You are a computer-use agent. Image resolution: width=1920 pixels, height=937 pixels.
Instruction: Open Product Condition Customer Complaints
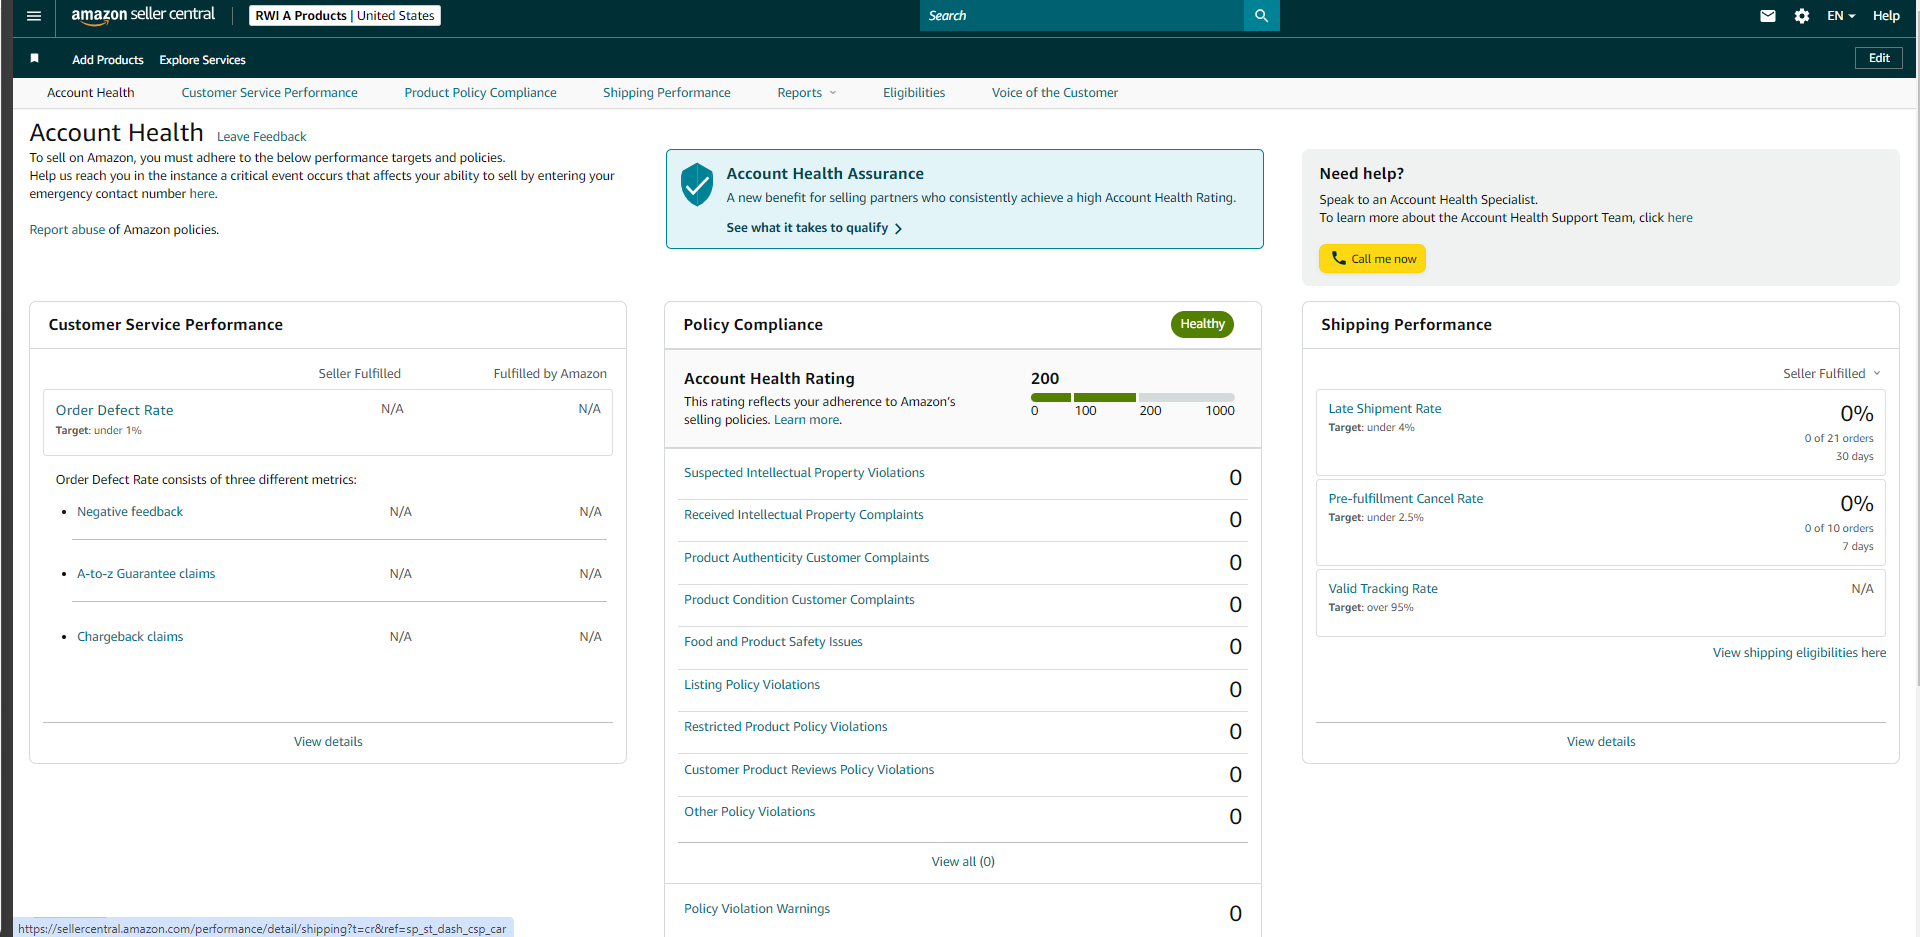[x=799, y=600]
